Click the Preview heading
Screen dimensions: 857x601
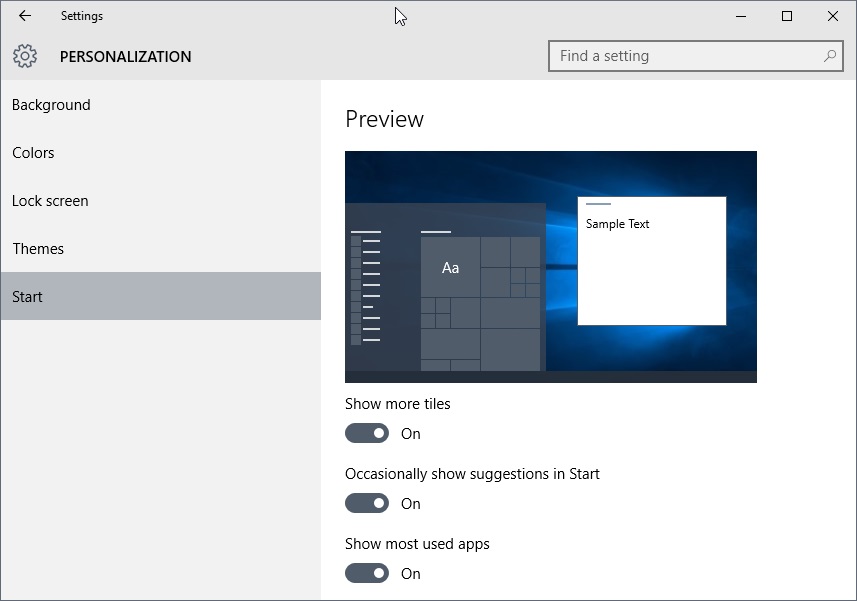pos(384,119)
